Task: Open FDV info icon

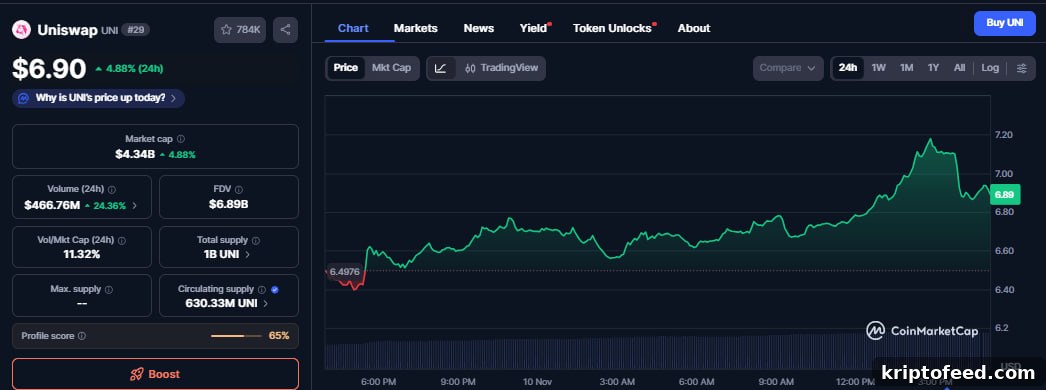Action: click(239, 189)
